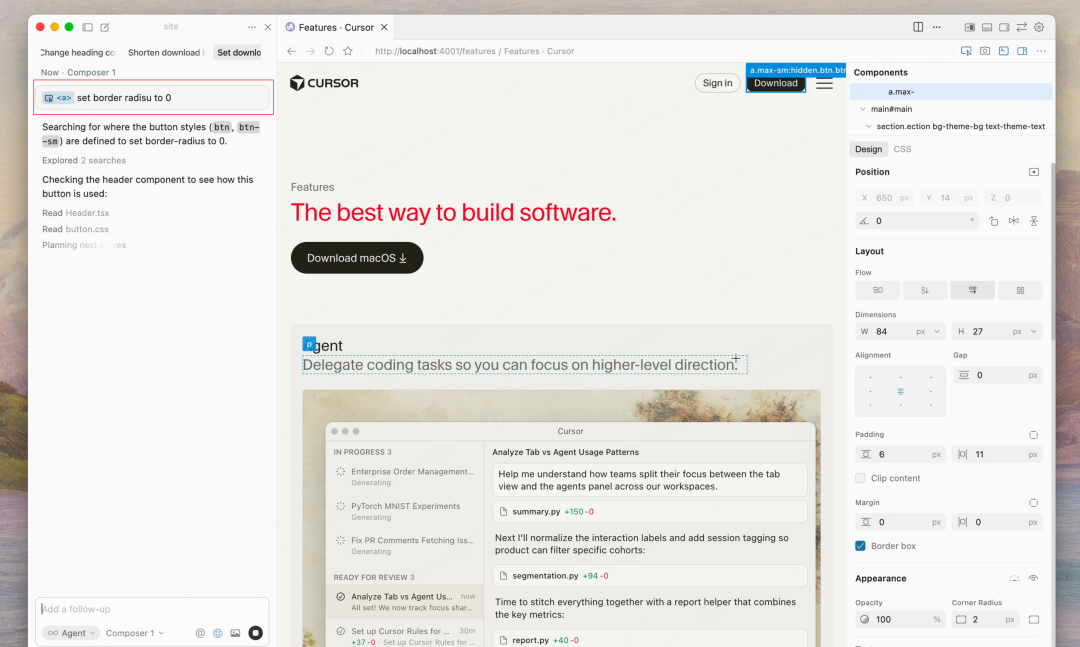
Task: Open the Composer 1 model dropdown
Action: [134, 633]
